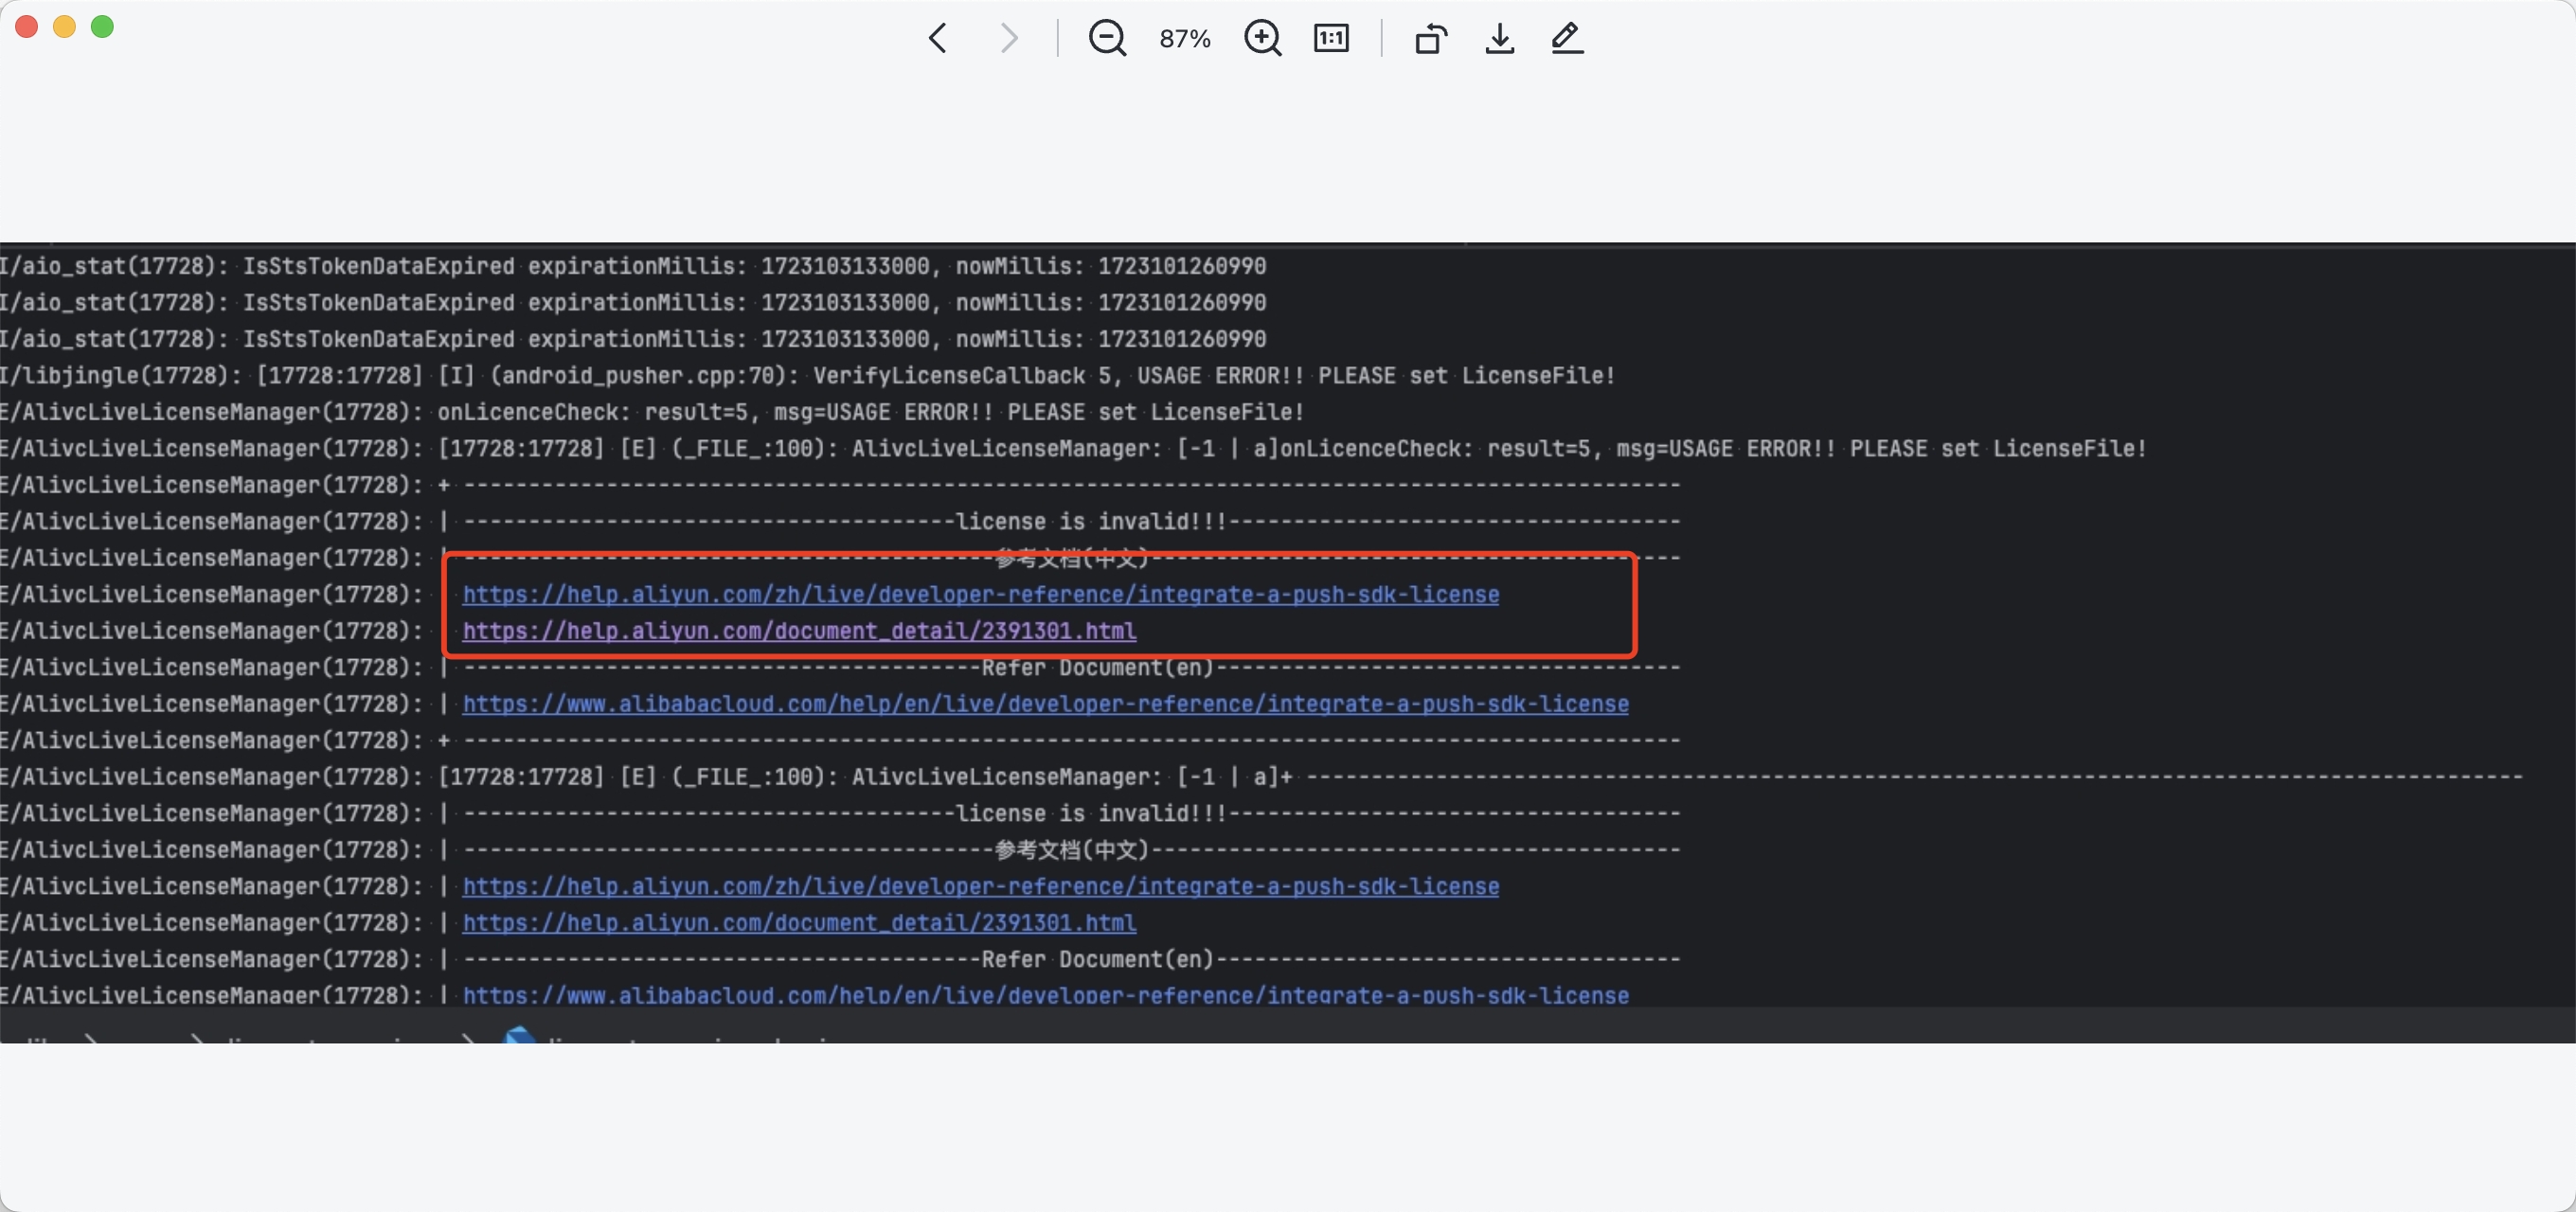Click the VerifyLicenseCallback libjingle log line
2576x1212 pixels.
point(807,375)
